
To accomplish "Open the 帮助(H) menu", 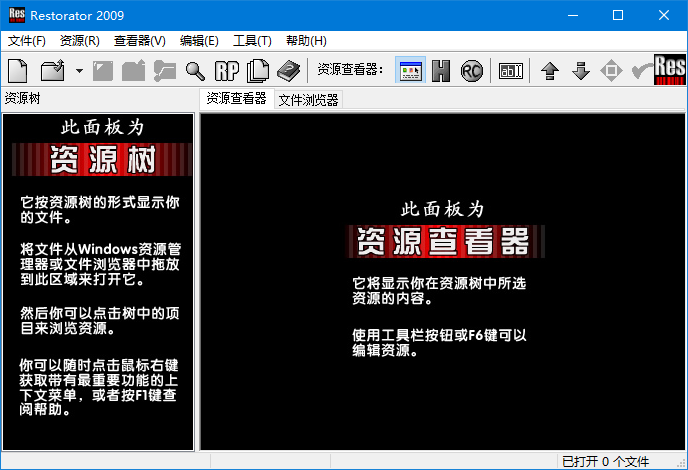I will pos(306,41).
